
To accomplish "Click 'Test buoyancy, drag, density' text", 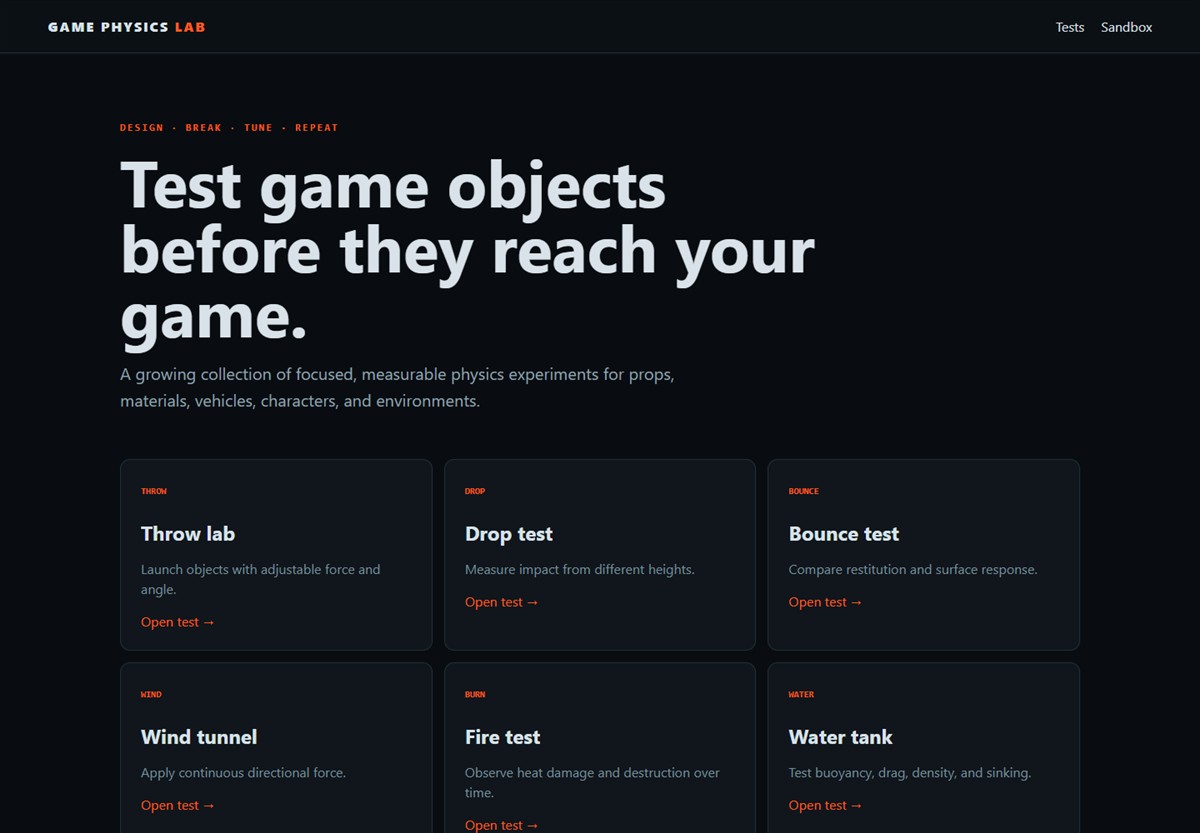I will pos(910,773).
